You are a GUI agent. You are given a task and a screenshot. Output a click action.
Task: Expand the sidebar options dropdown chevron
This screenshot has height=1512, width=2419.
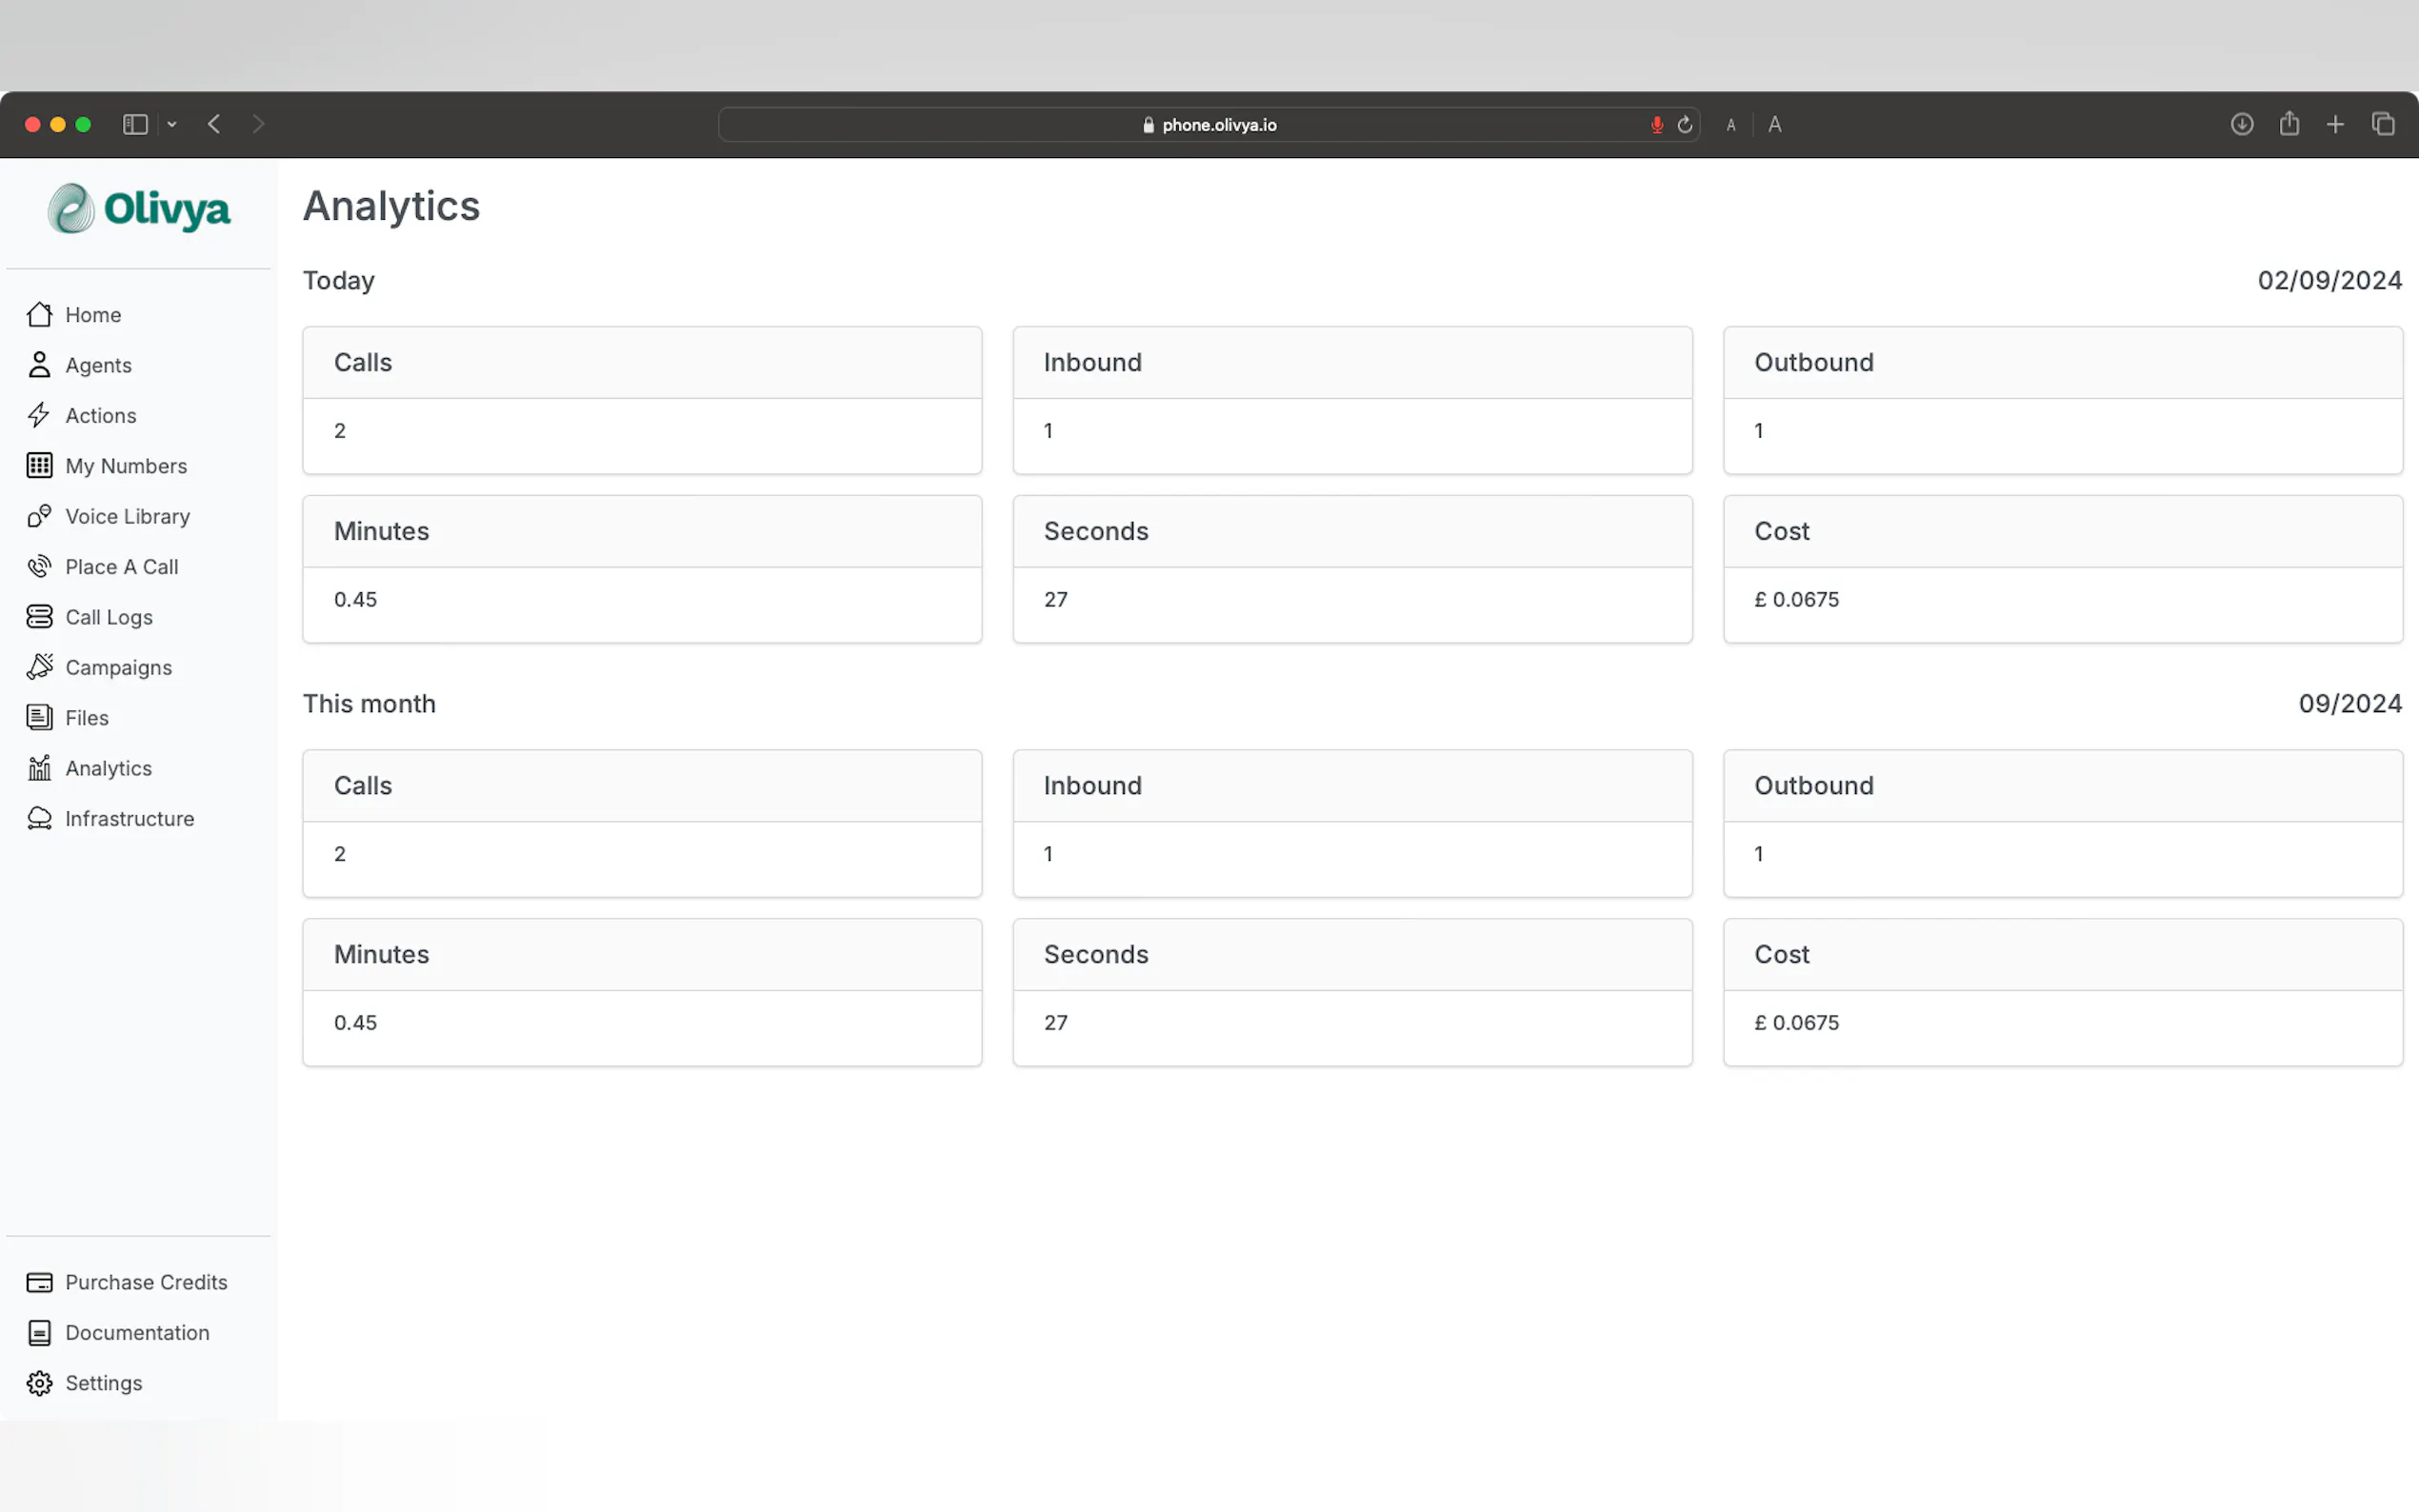pos(172,125)
